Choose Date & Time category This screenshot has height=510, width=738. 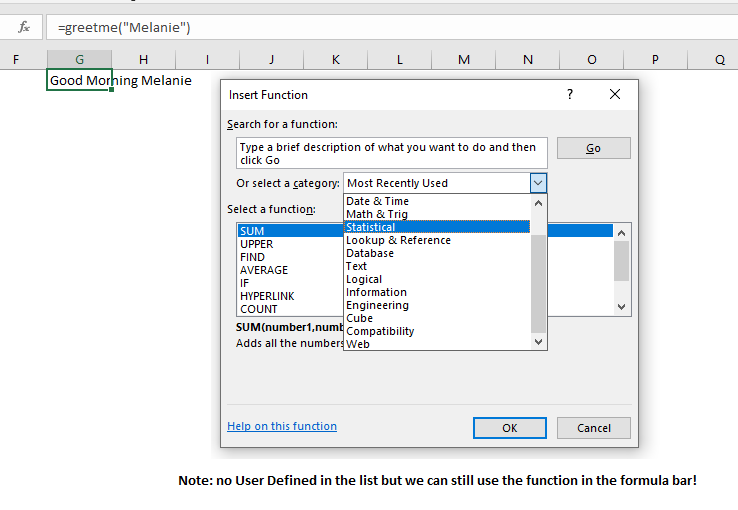[x=377, y=201]
